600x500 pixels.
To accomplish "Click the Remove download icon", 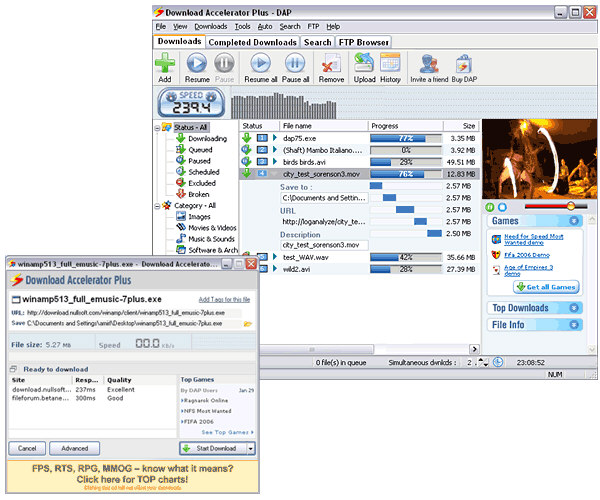I will [330, 64].
